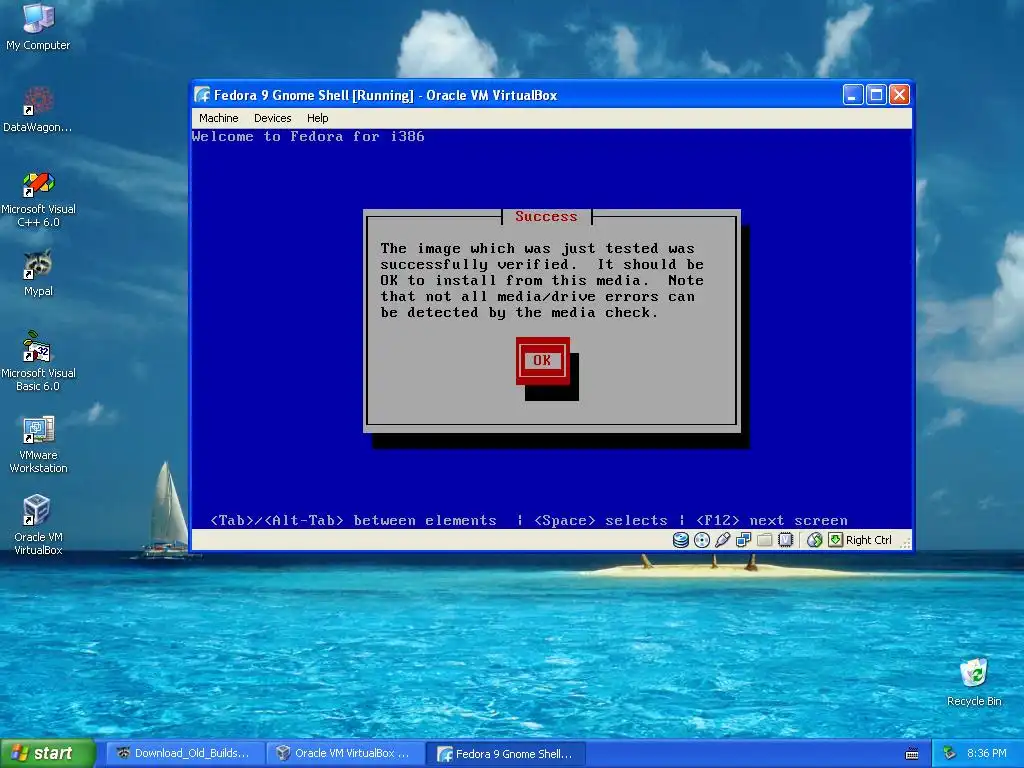The image size is (1024, 768).
Task: Select the DataWagon desktop shortcut
Action: 38,109
